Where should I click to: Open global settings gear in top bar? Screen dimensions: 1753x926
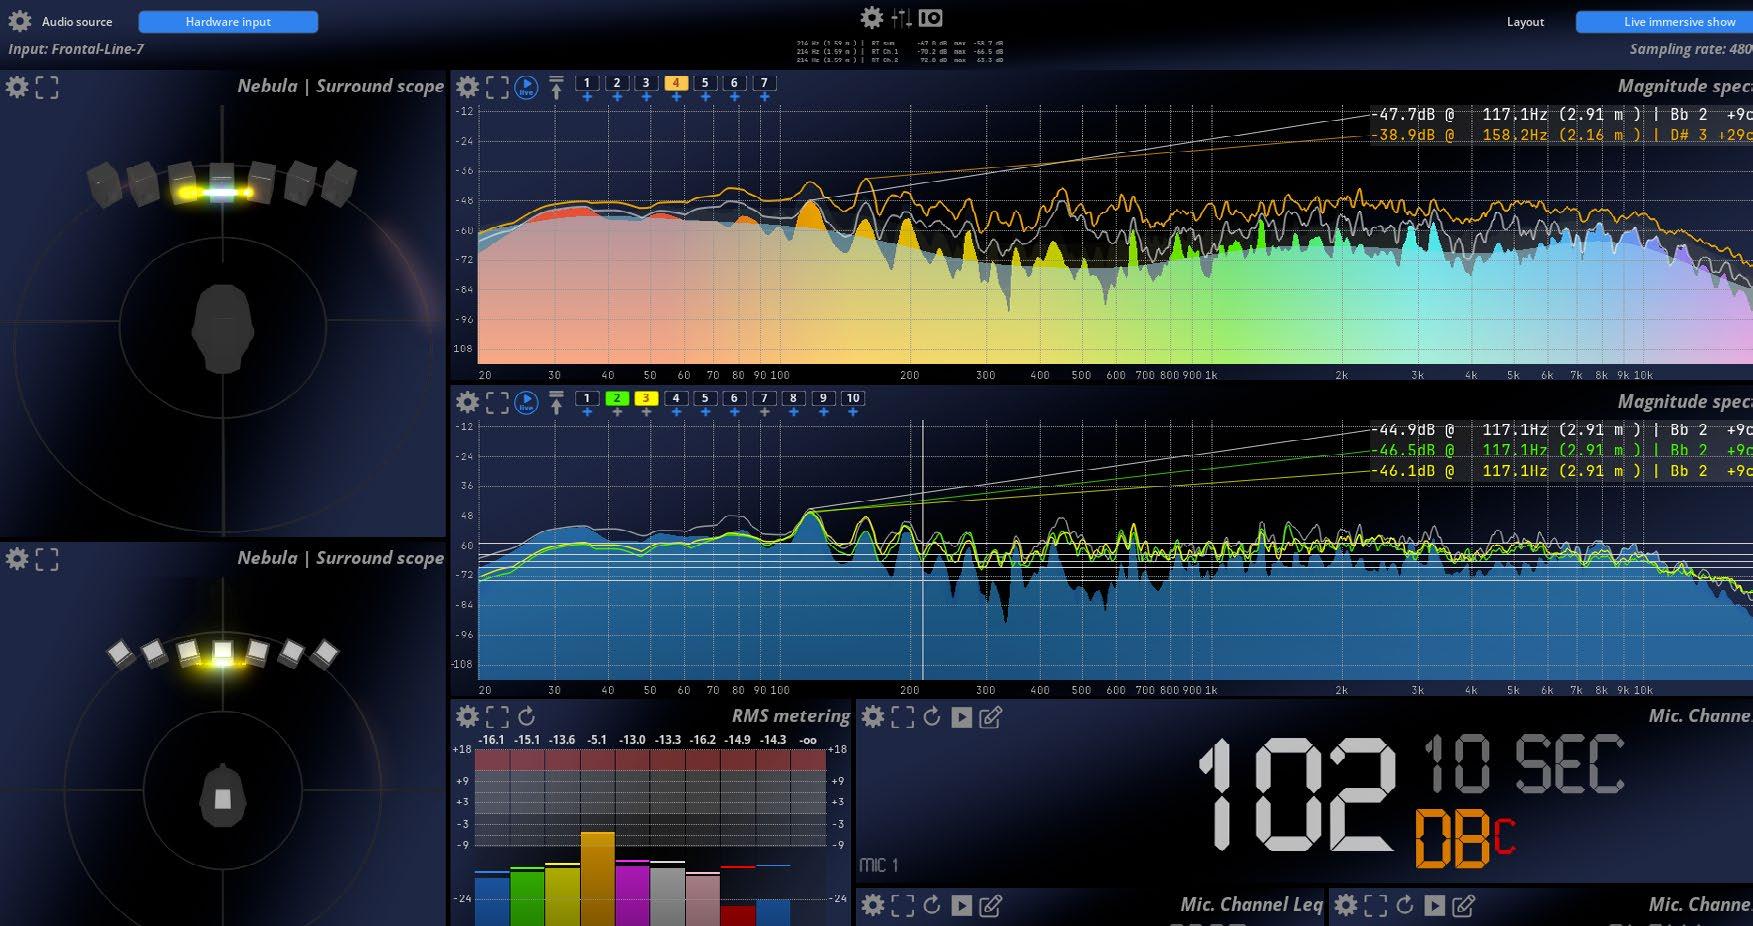pos(872,18)
